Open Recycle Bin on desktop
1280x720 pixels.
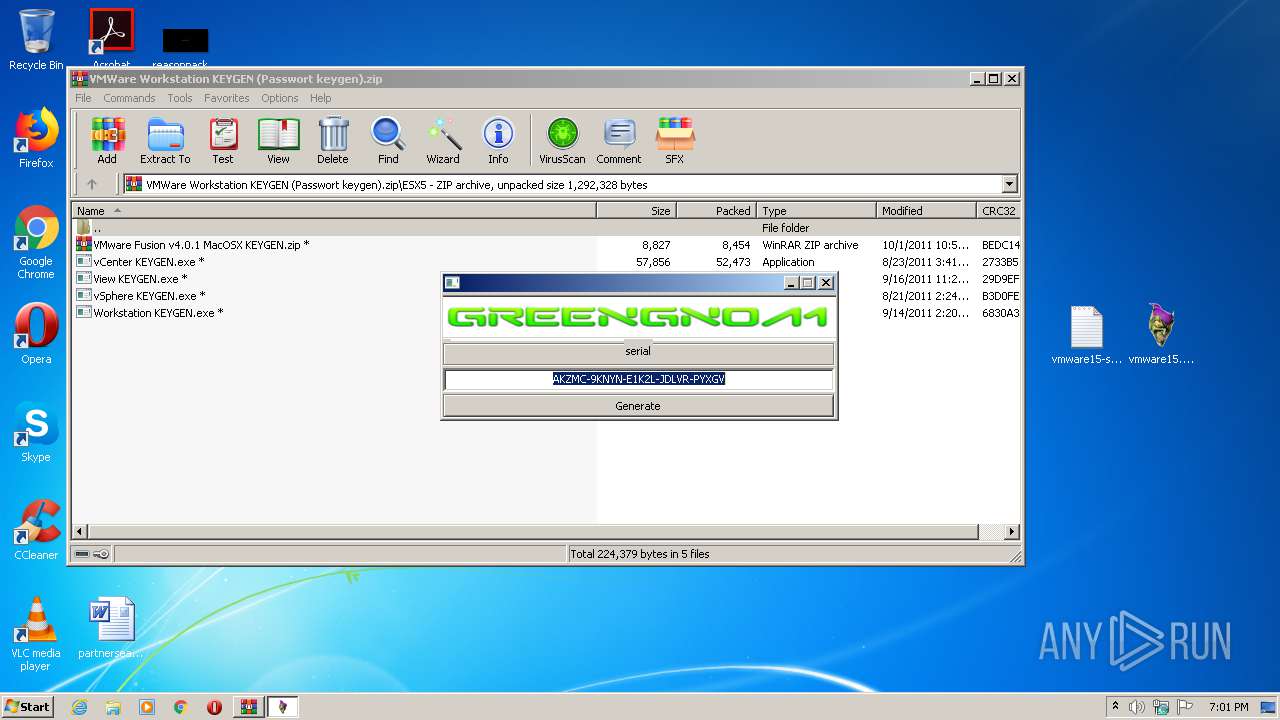coord(36,40)
